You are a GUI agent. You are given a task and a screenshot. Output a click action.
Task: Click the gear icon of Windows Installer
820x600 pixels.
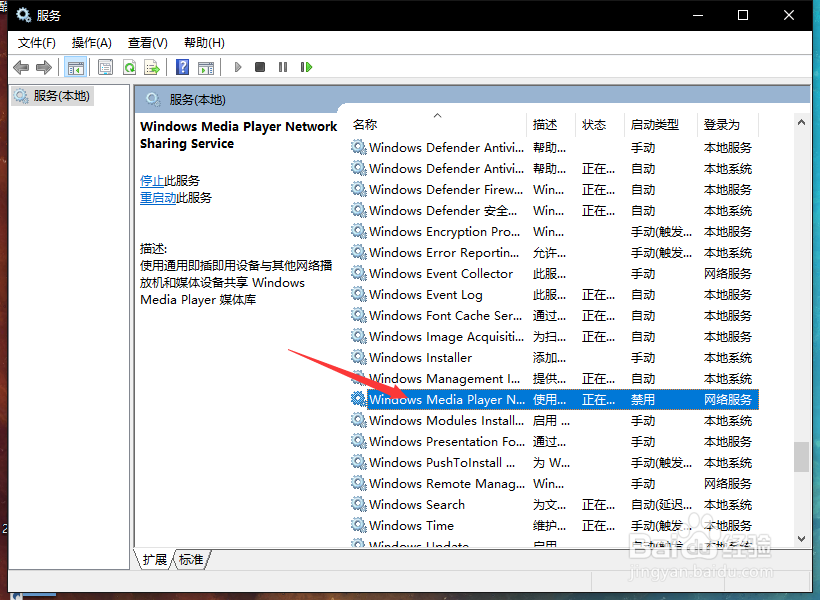[x=358, y=357]
